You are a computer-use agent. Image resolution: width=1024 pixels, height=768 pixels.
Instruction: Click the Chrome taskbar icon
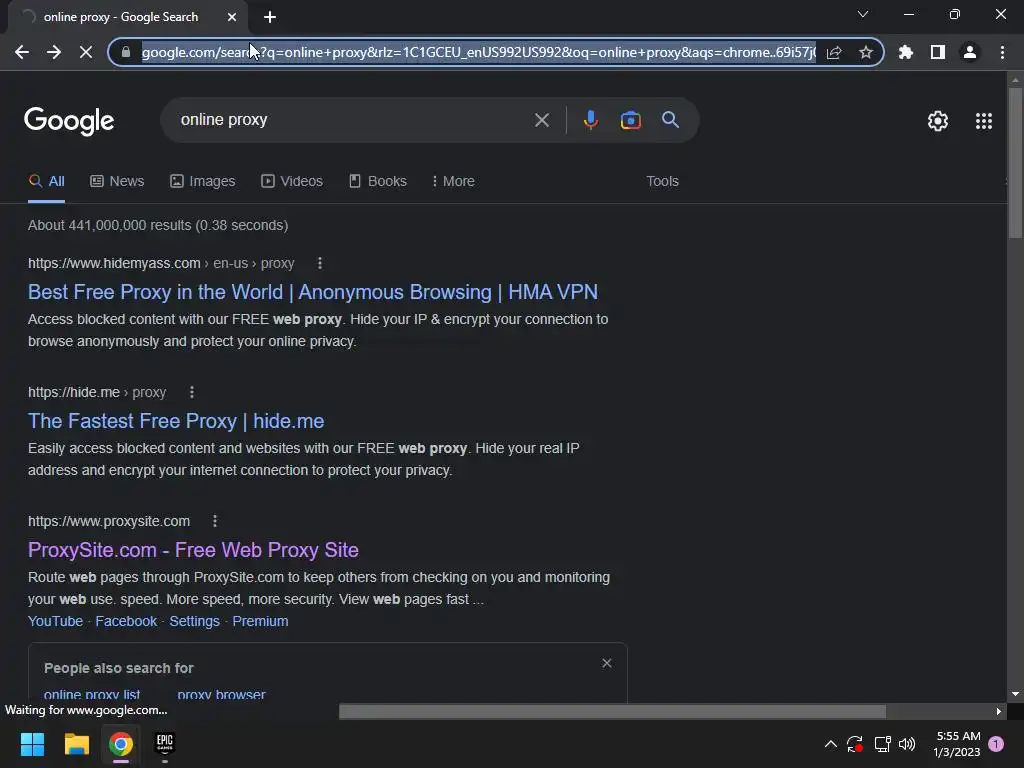click(x=121, y=744)
